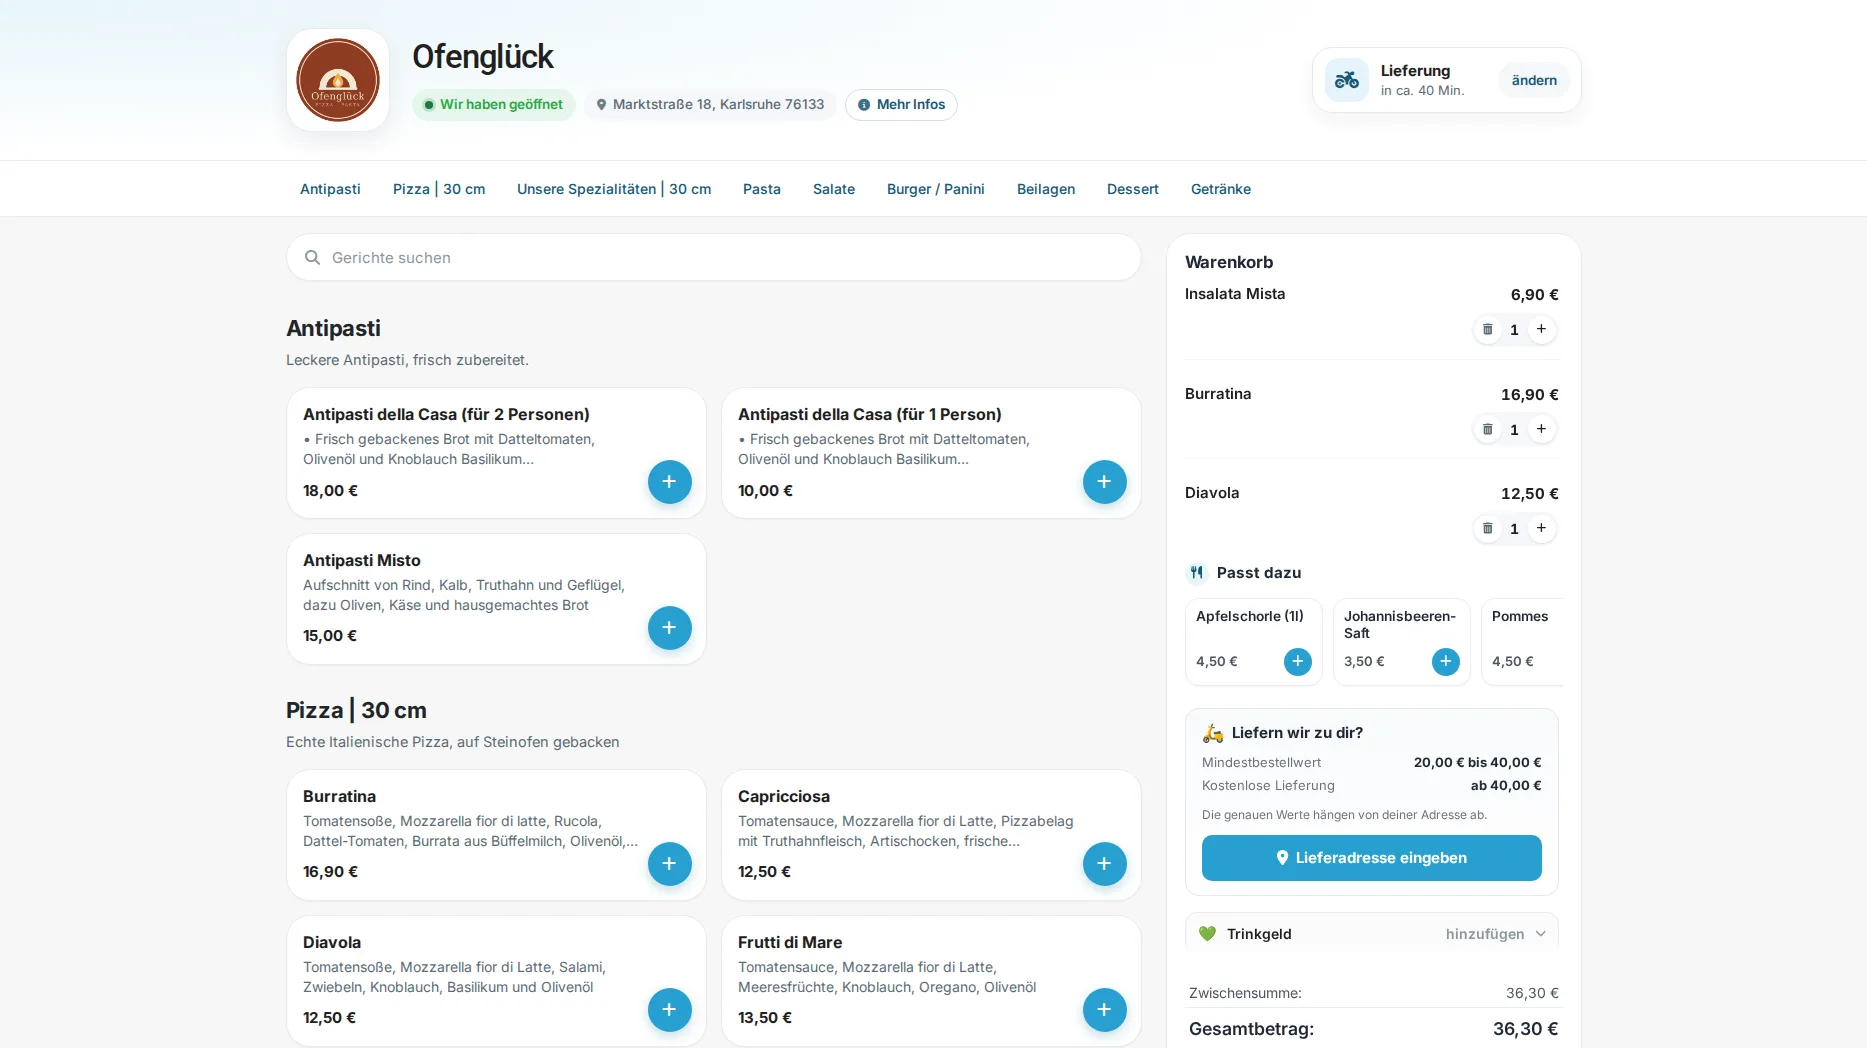Open Beilagen category
Image resolution: width=1867 pixels, height=1048 pixels.
tap(1046, 189)
